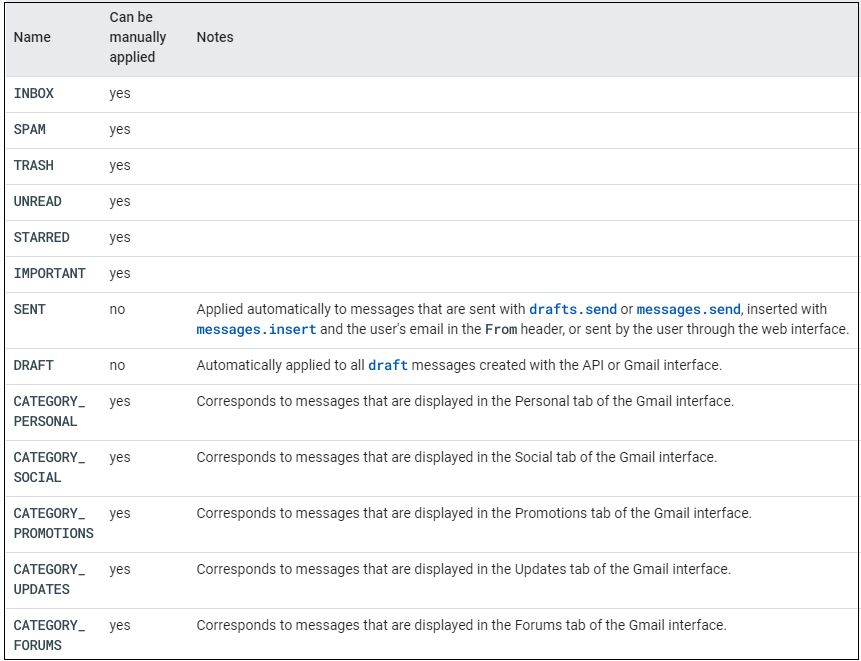The height and width of the screenshot is (661, 861).
Task: Select the SPAM label name
Action: [30, 129]
